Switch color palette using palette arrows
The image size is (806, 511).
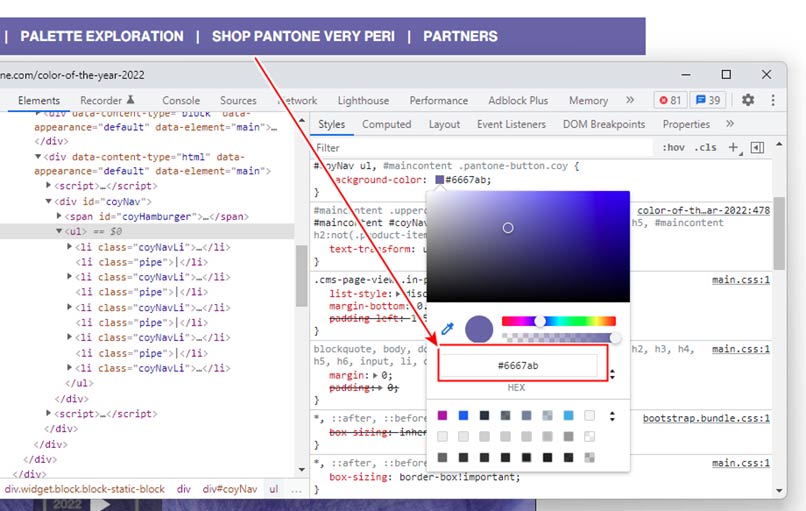coord(613,416)
